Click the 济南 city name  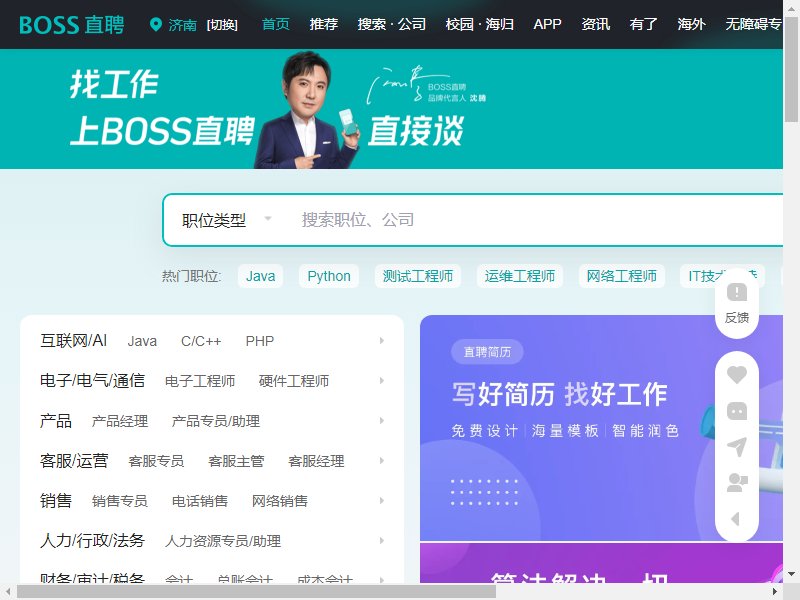coord(183,25)
